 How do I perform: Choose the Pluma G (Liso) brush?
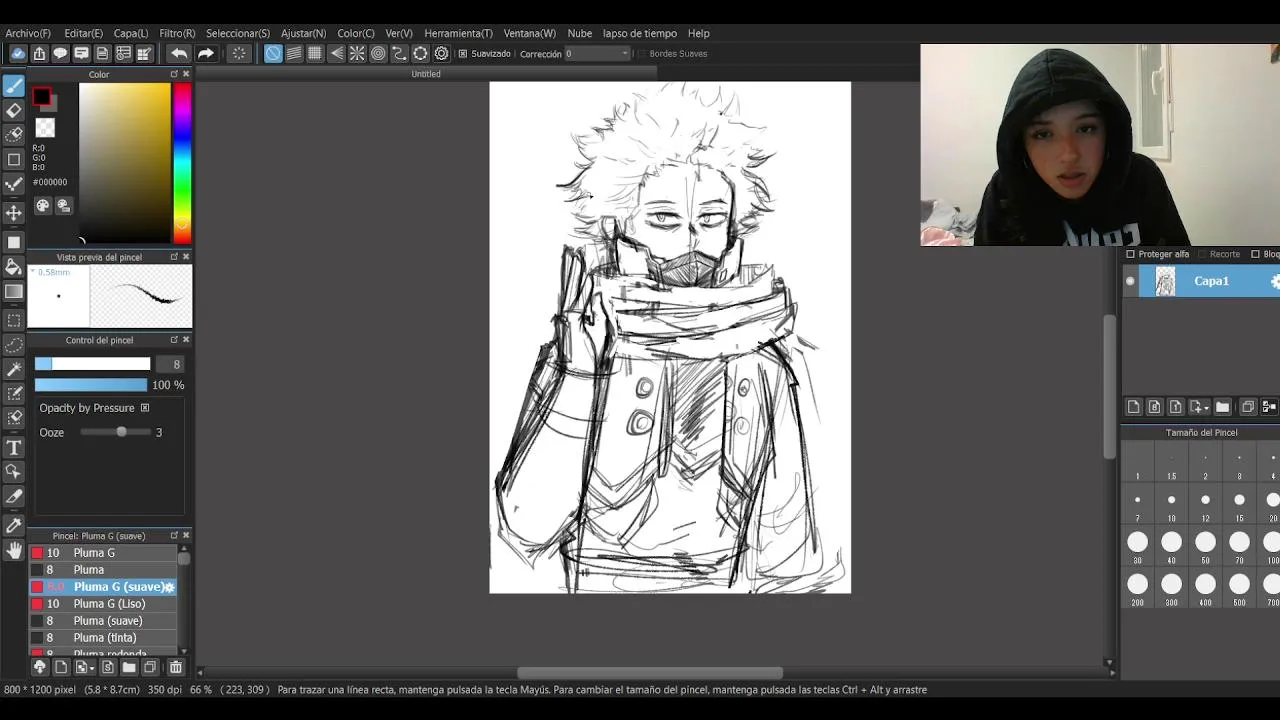pyautogui.click(x=103, y=604)
